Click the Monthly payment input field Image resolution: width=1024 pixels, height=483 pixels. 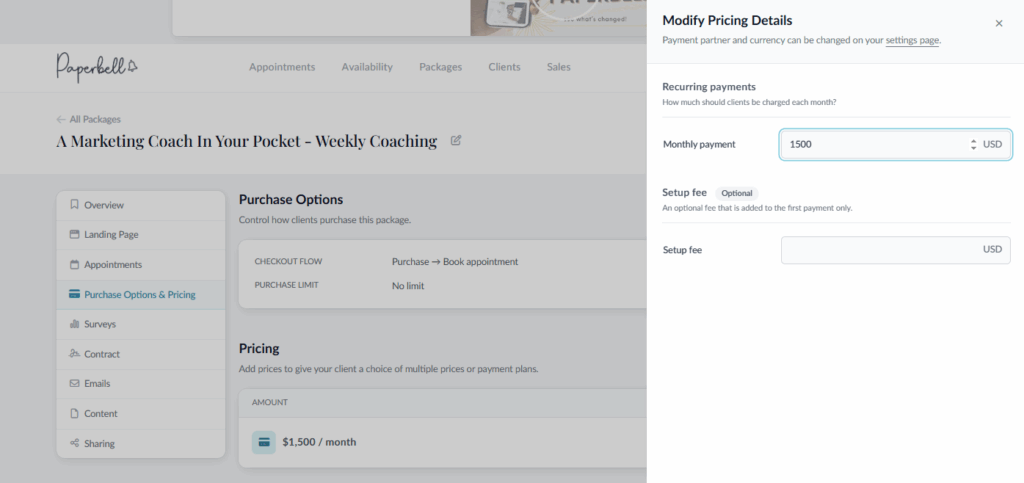pos(895,144)
